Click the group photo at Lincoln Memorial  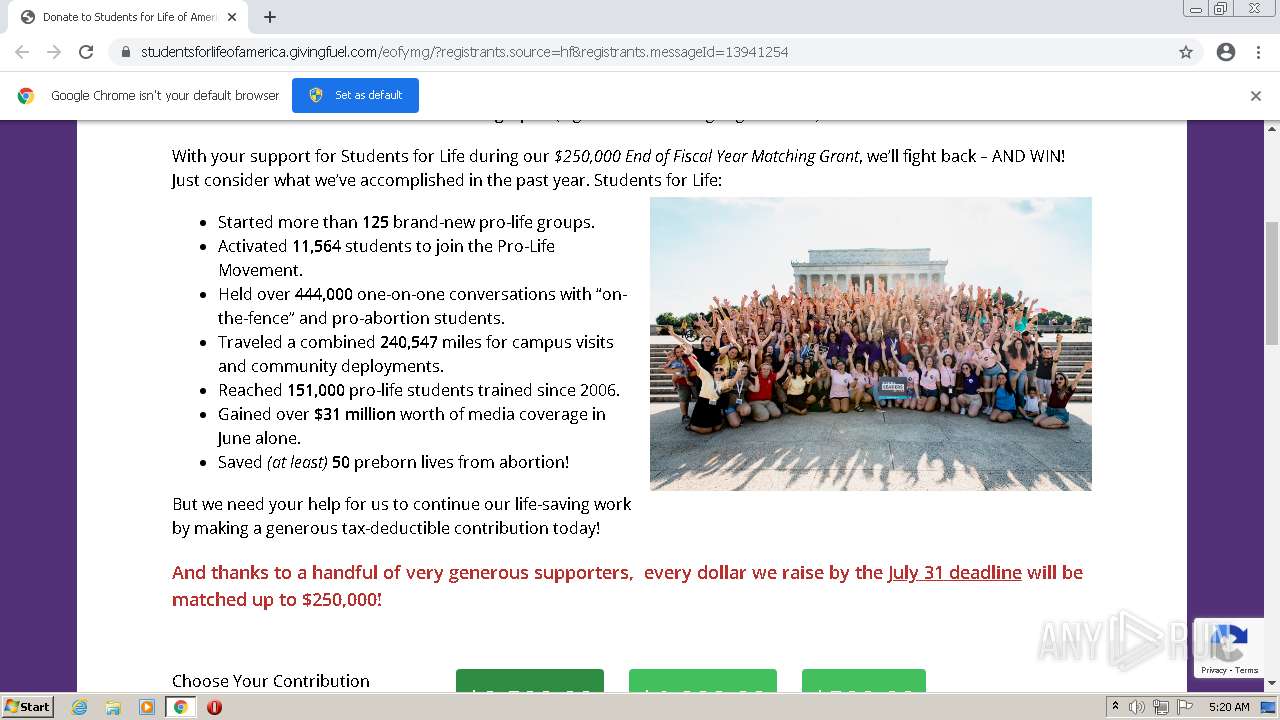point(870,343)
